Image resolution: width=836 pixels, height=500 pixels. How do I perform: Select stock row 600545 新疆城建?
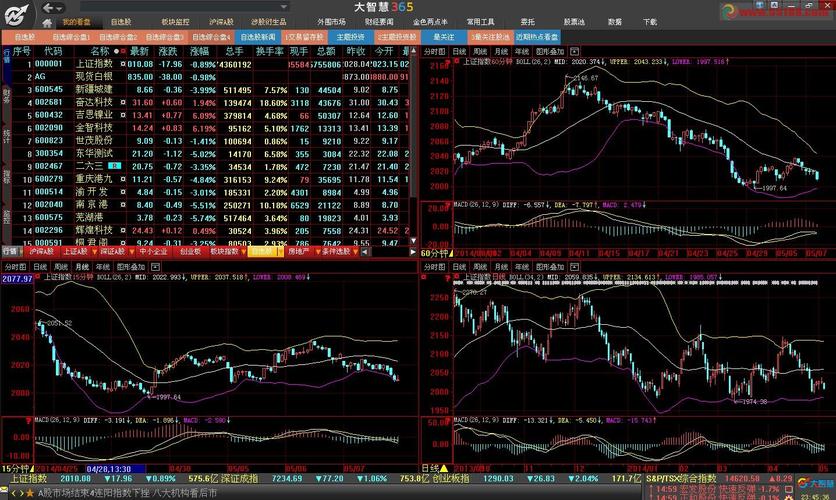tap(209, 89)
